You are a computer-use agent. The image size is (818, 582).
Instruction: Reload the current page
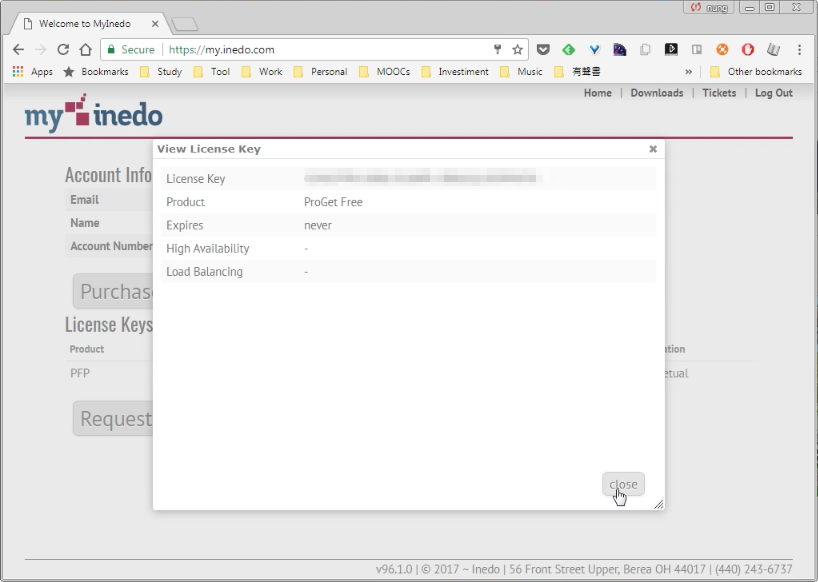(63, 50)
